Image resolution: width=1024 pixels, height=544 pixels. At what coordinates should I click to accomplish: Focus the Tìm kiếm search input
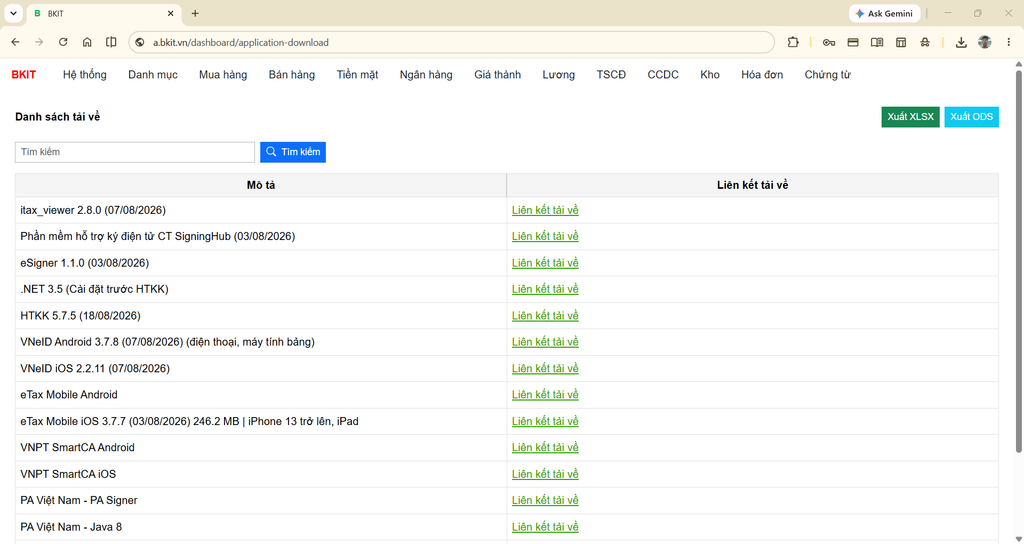[135, 152]
